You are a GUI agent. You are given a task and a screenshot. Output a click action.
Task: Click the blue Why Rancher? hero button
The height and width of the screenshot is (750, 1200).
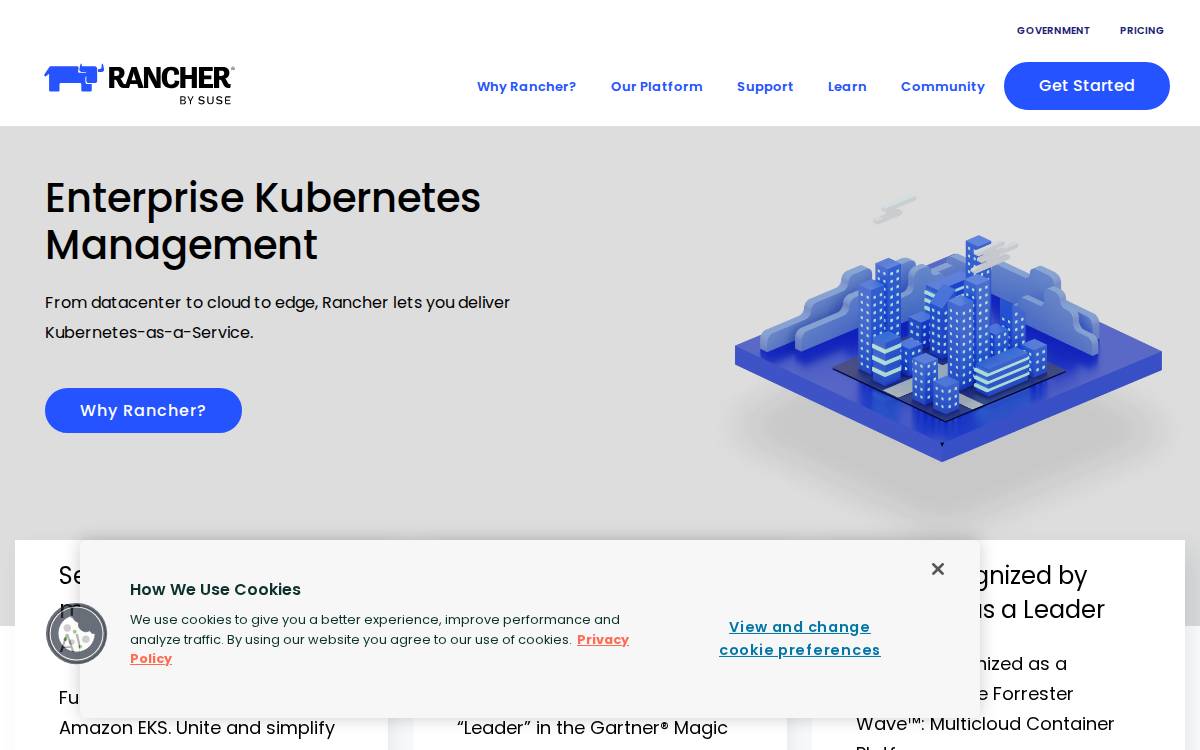click(143, 410)
